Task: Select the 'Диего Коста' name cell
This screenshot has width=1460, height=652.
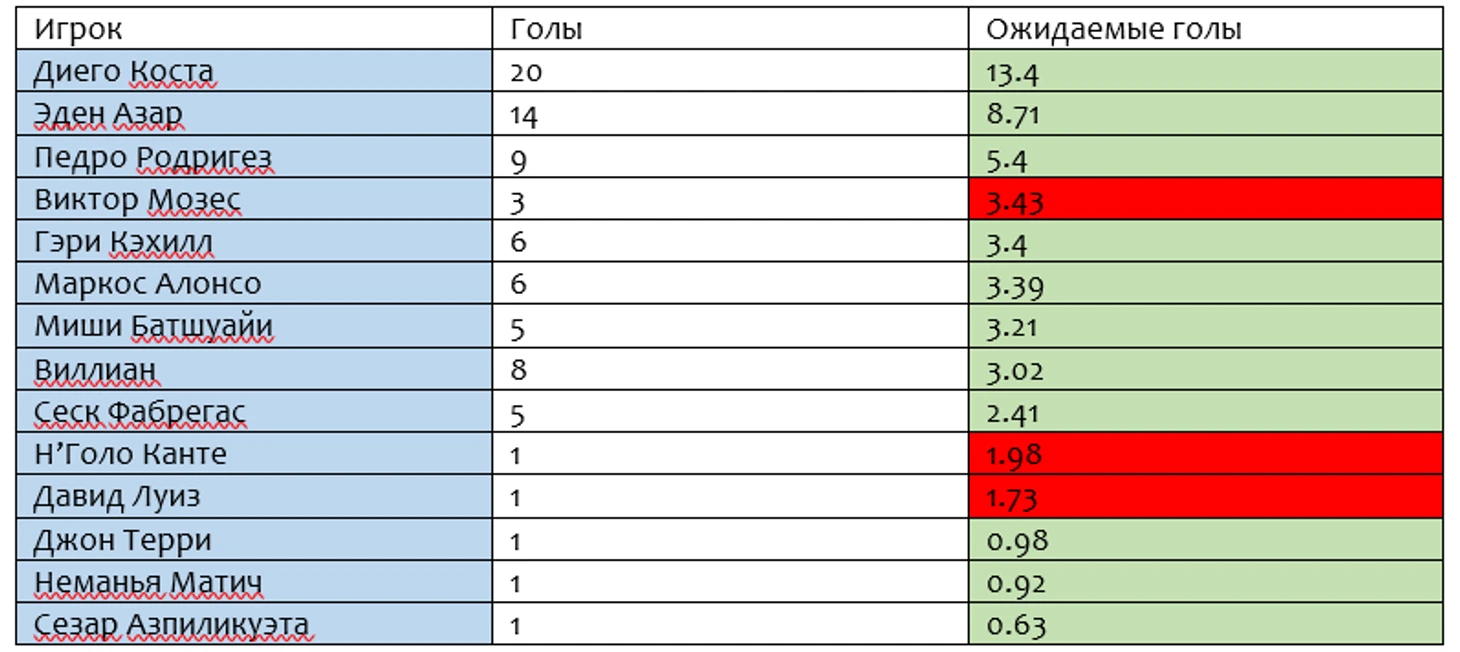Action: [x=253, y=72]
